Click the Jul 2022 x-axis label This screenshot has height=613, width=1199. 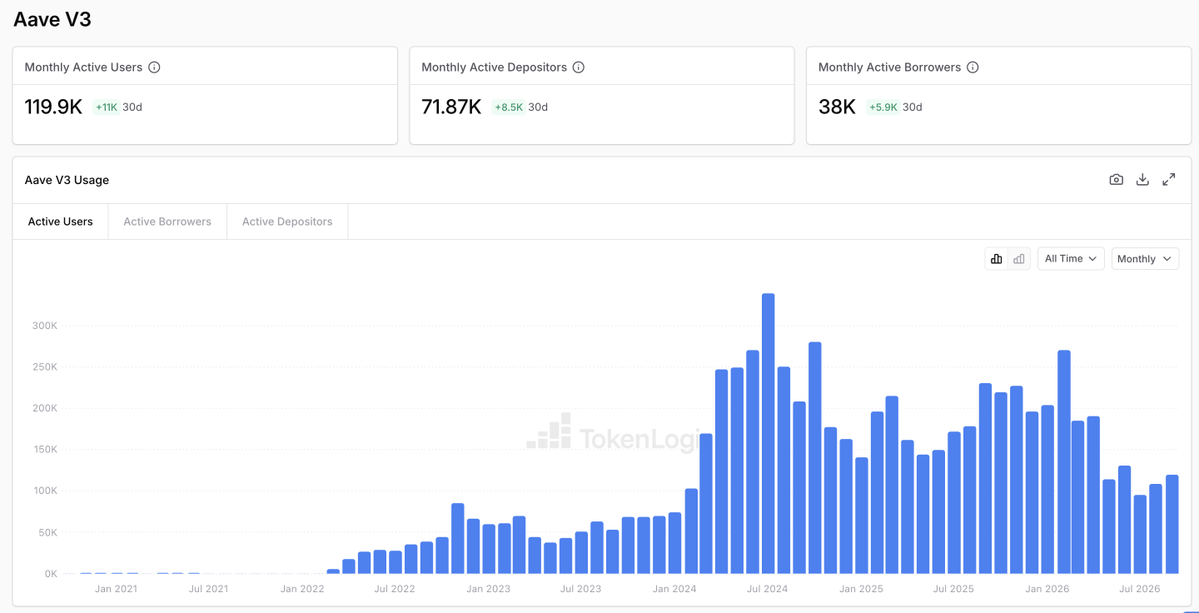(395, 589)
